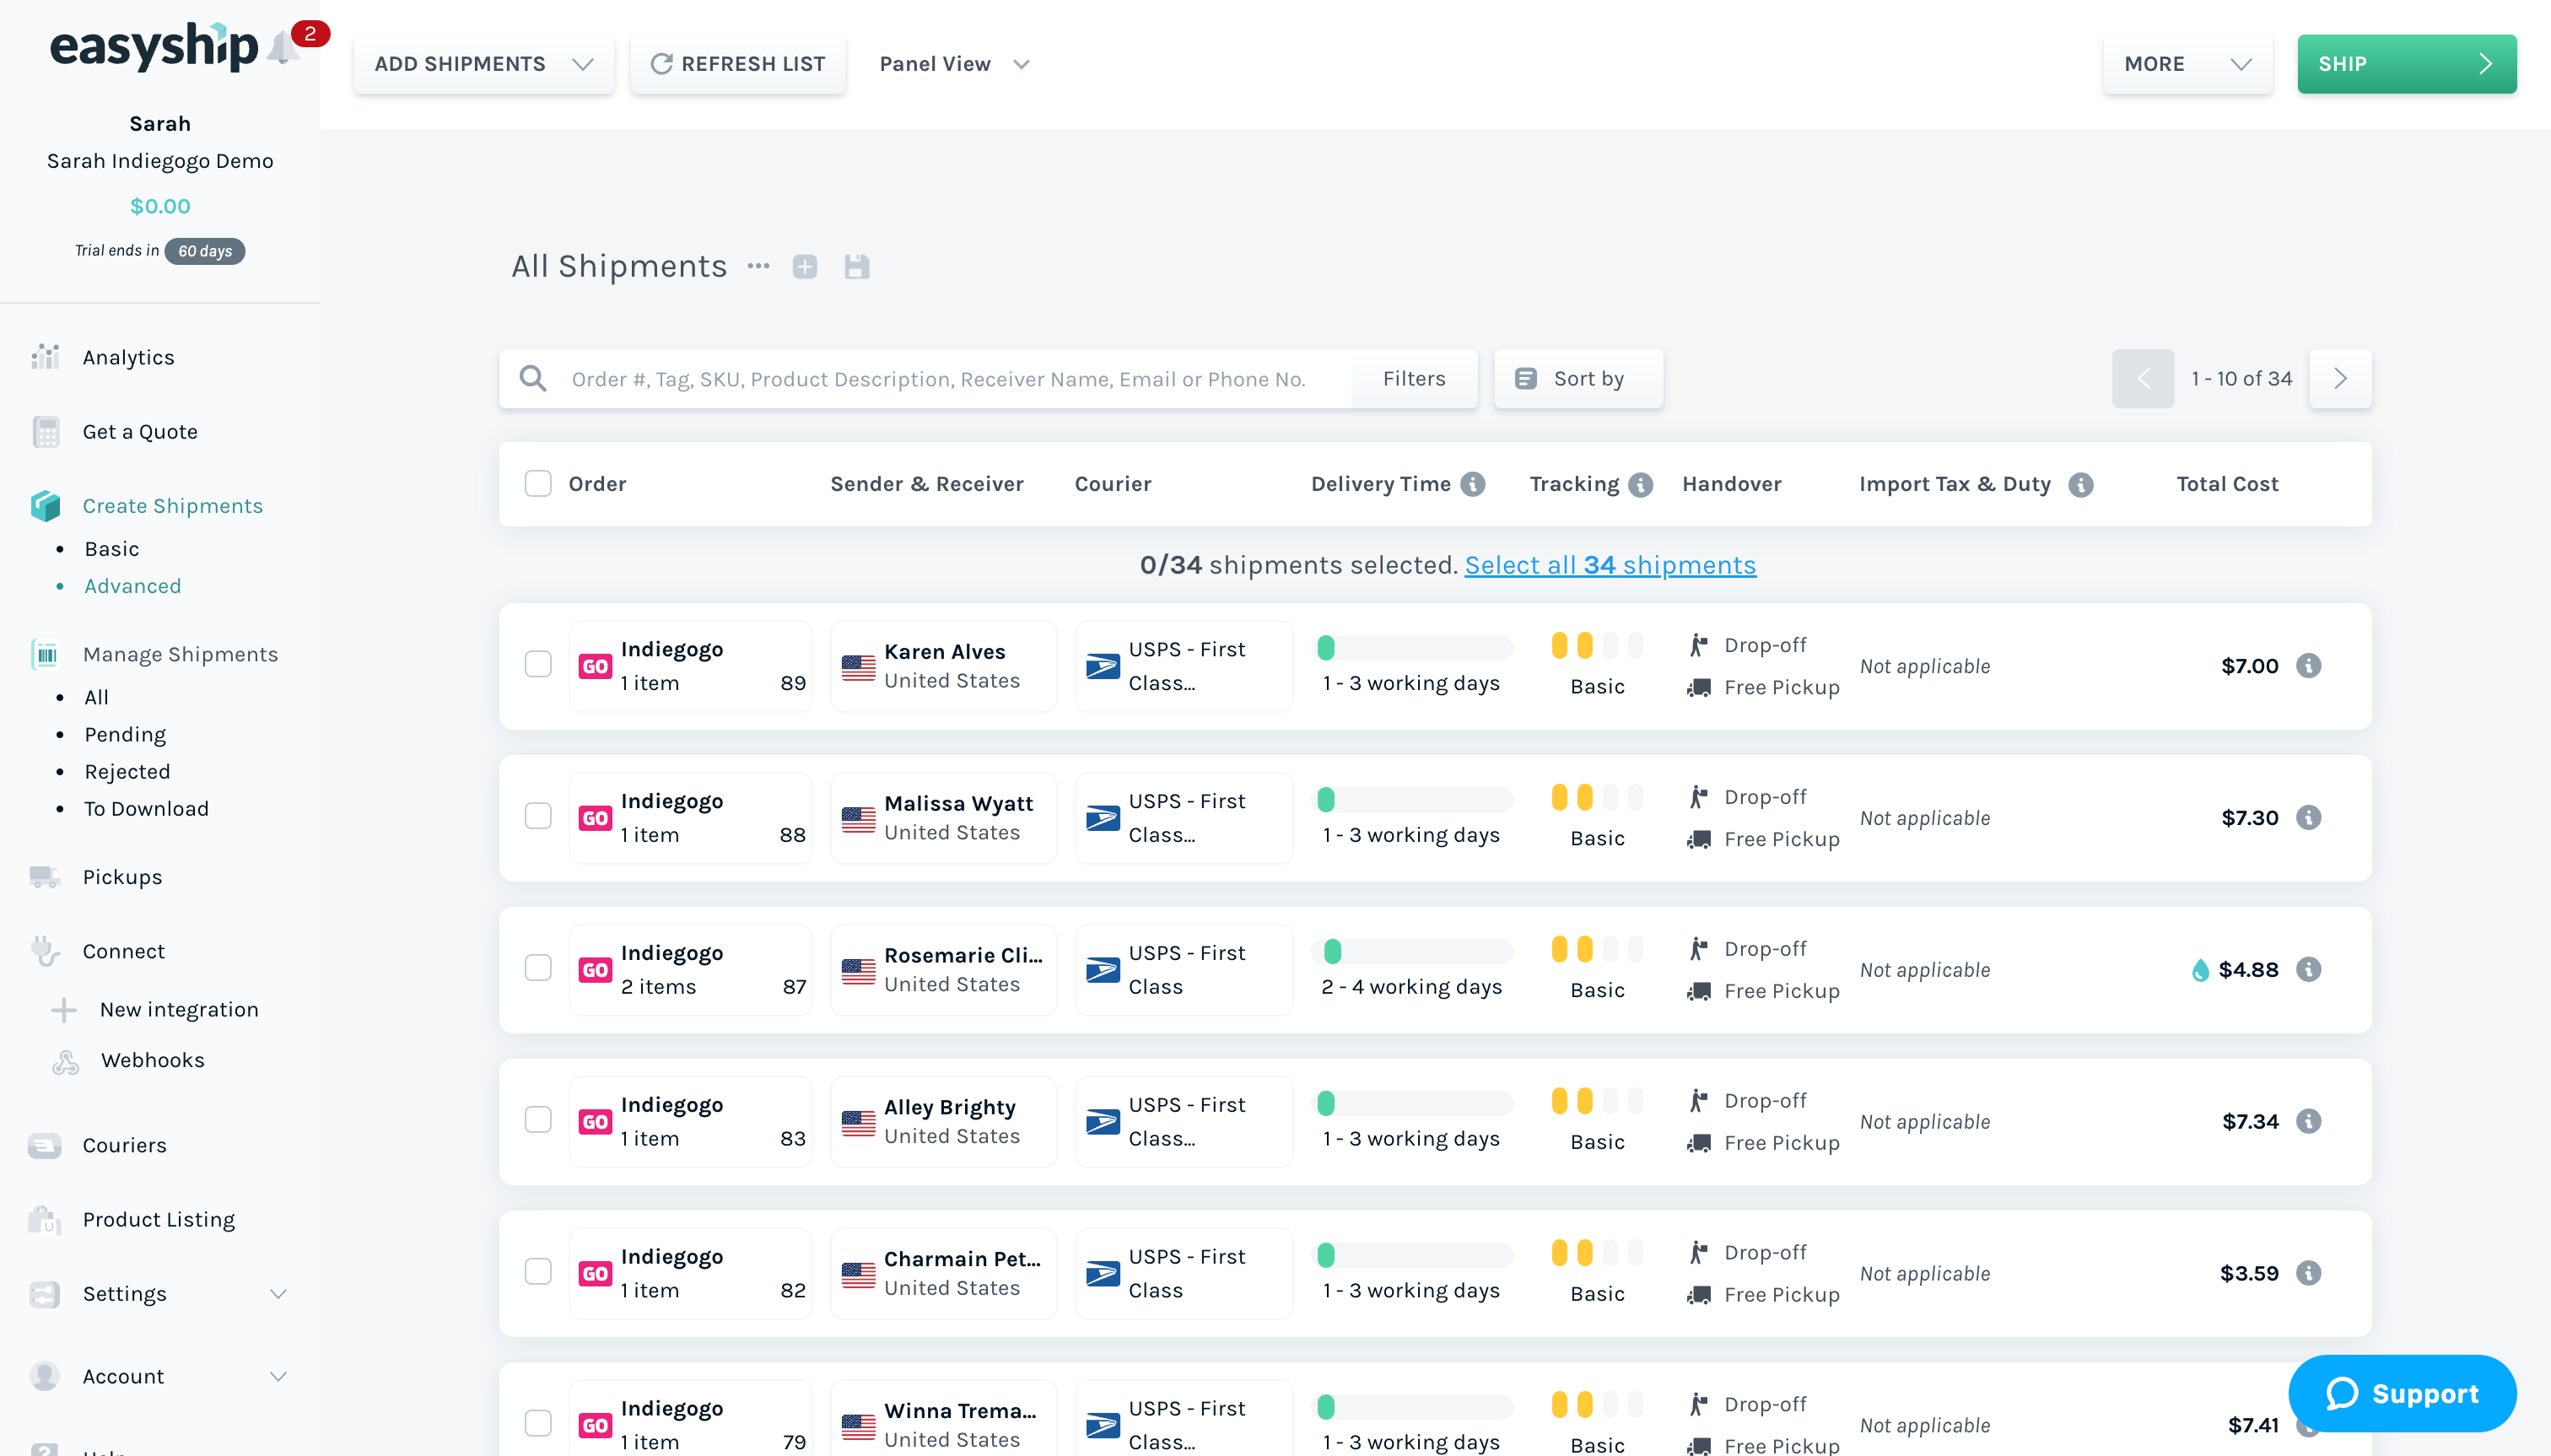Click cost info icon for $4.88 shipment

pos(2308,970)
